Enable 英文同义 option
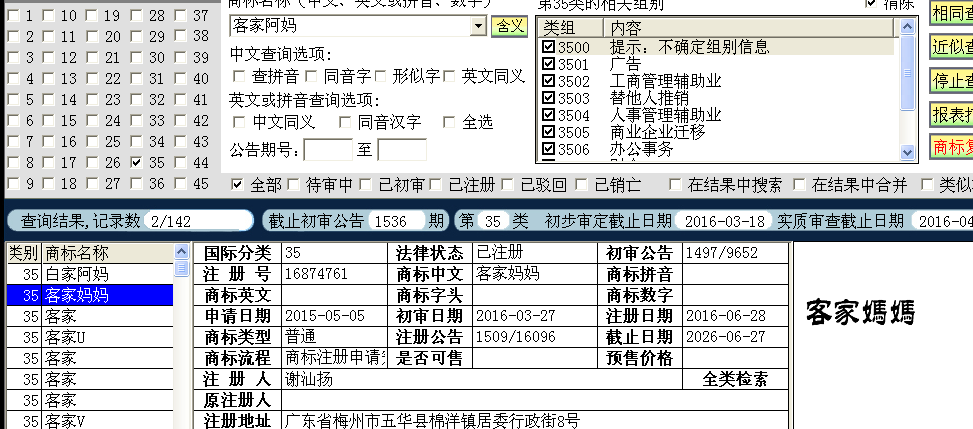 (x=449, y=76)
